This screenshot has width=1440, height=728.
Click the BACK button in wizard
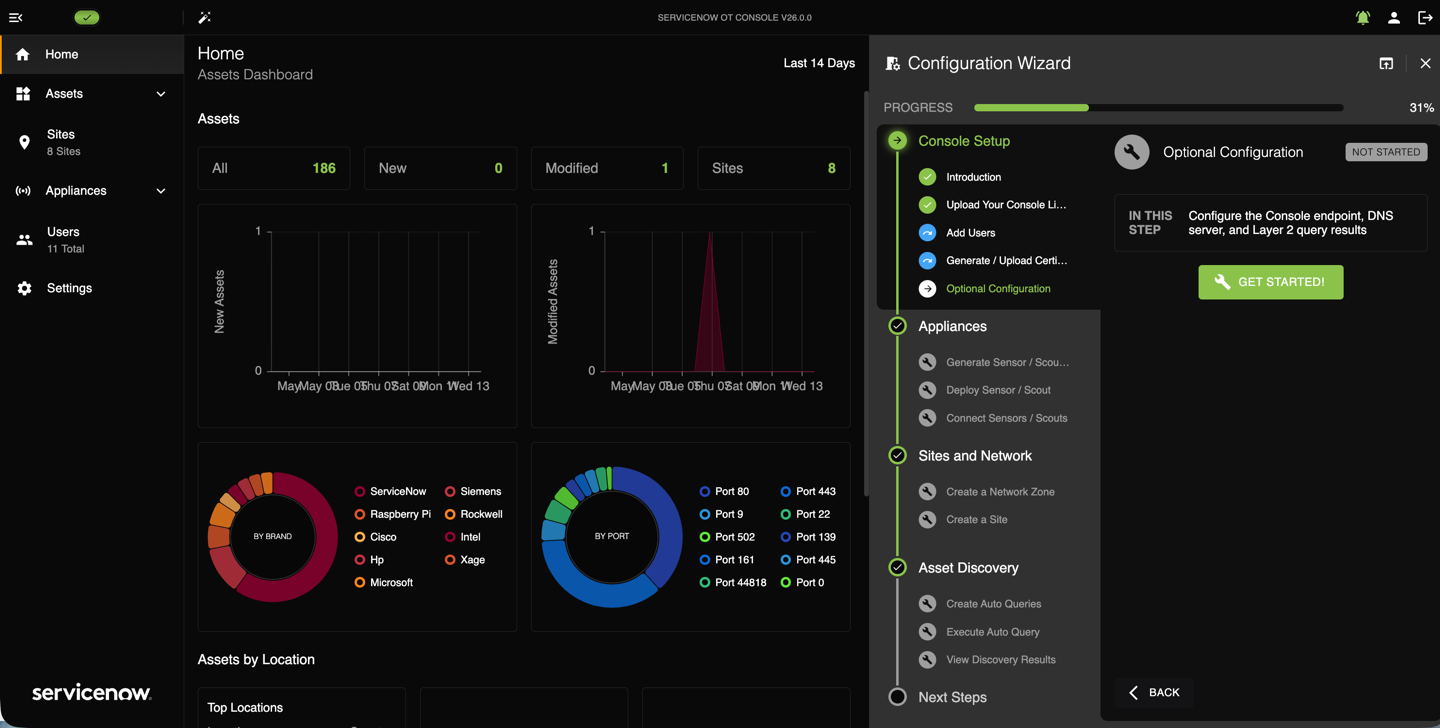click(1154, 692)
